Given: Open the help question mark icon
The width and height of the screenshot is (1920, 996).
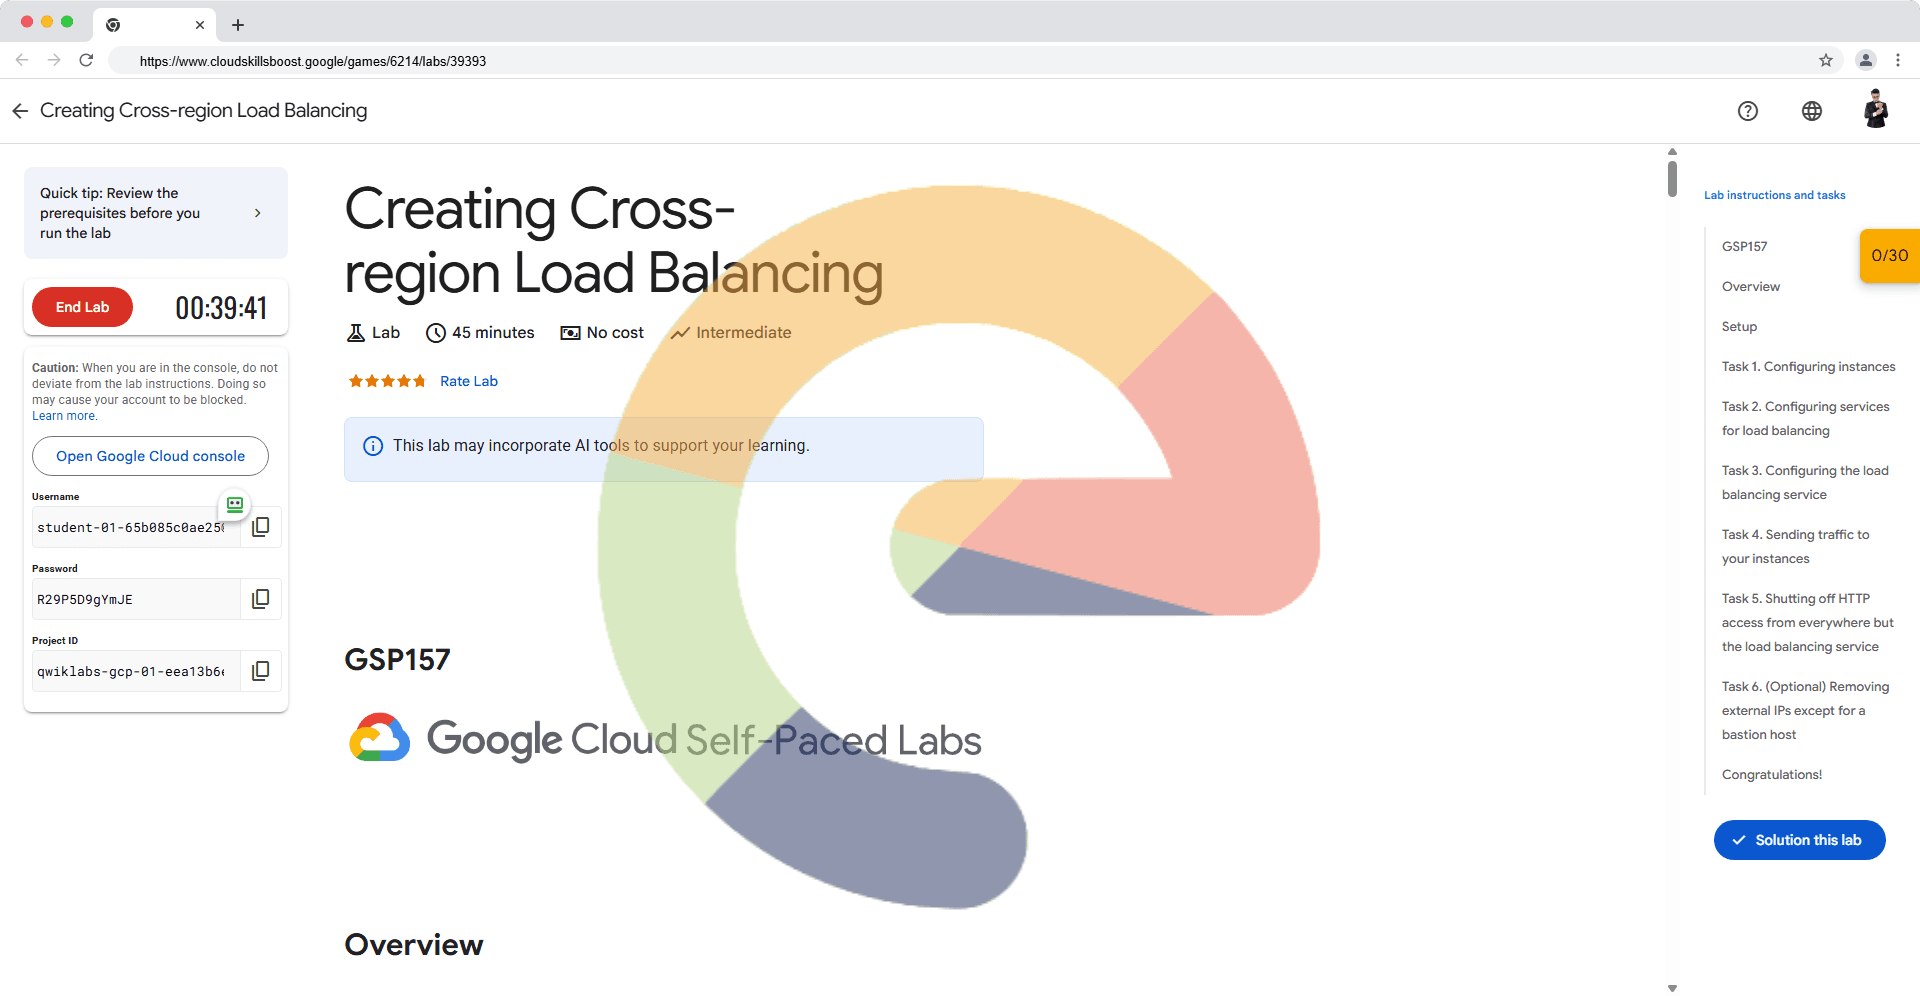Looking at the screenshot, I should coord(1747,111).
